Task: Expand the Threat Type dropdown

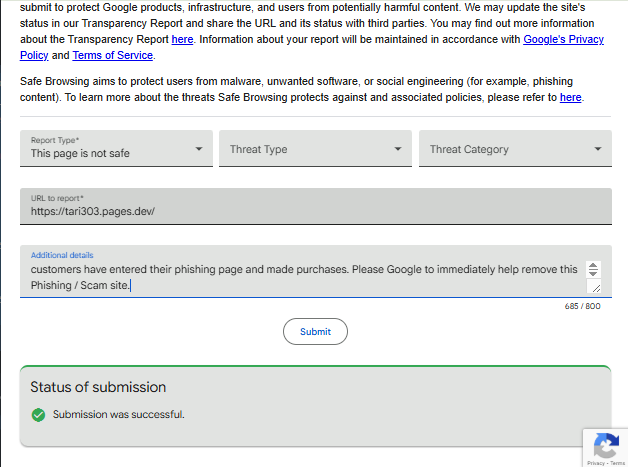Action: click(x=314, y=149)
